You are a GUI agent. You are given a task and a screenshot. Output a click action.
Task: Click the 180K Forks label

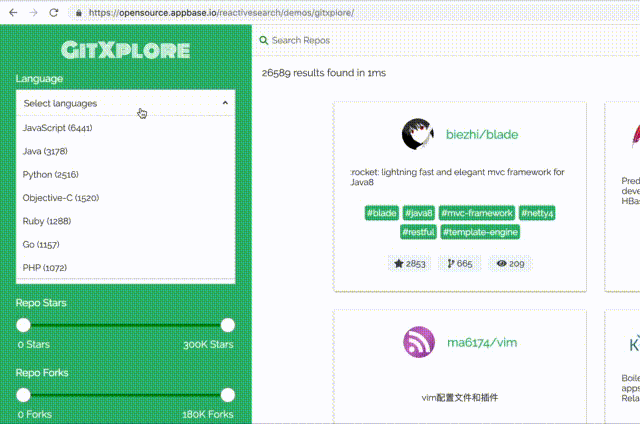tap(208, 414)
